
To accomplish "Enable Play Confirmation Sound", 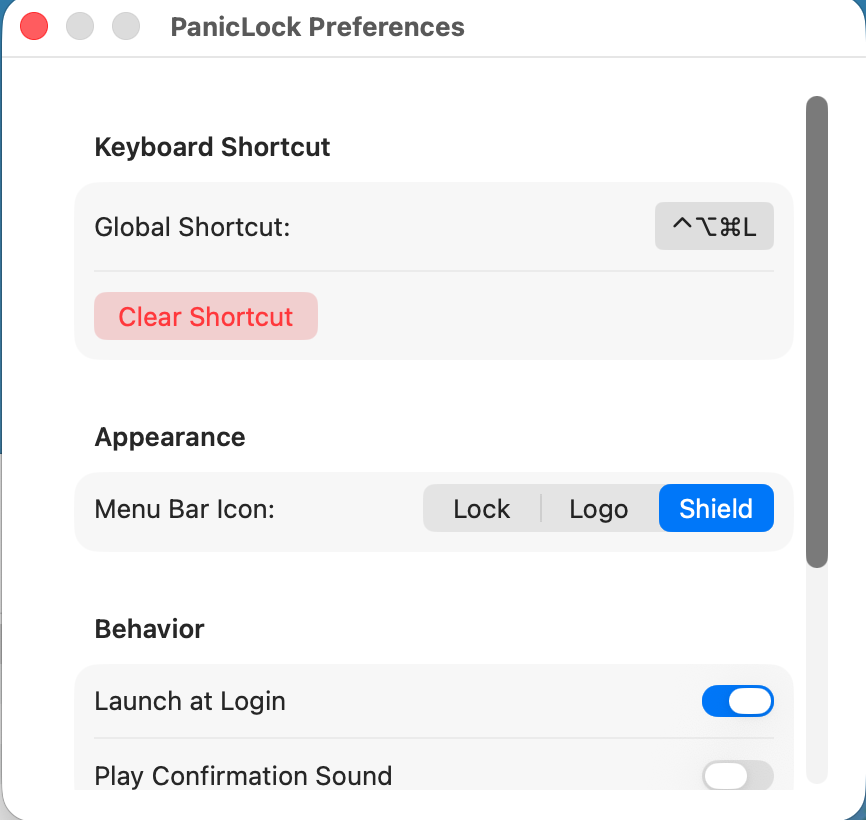I will pos(737,776).
